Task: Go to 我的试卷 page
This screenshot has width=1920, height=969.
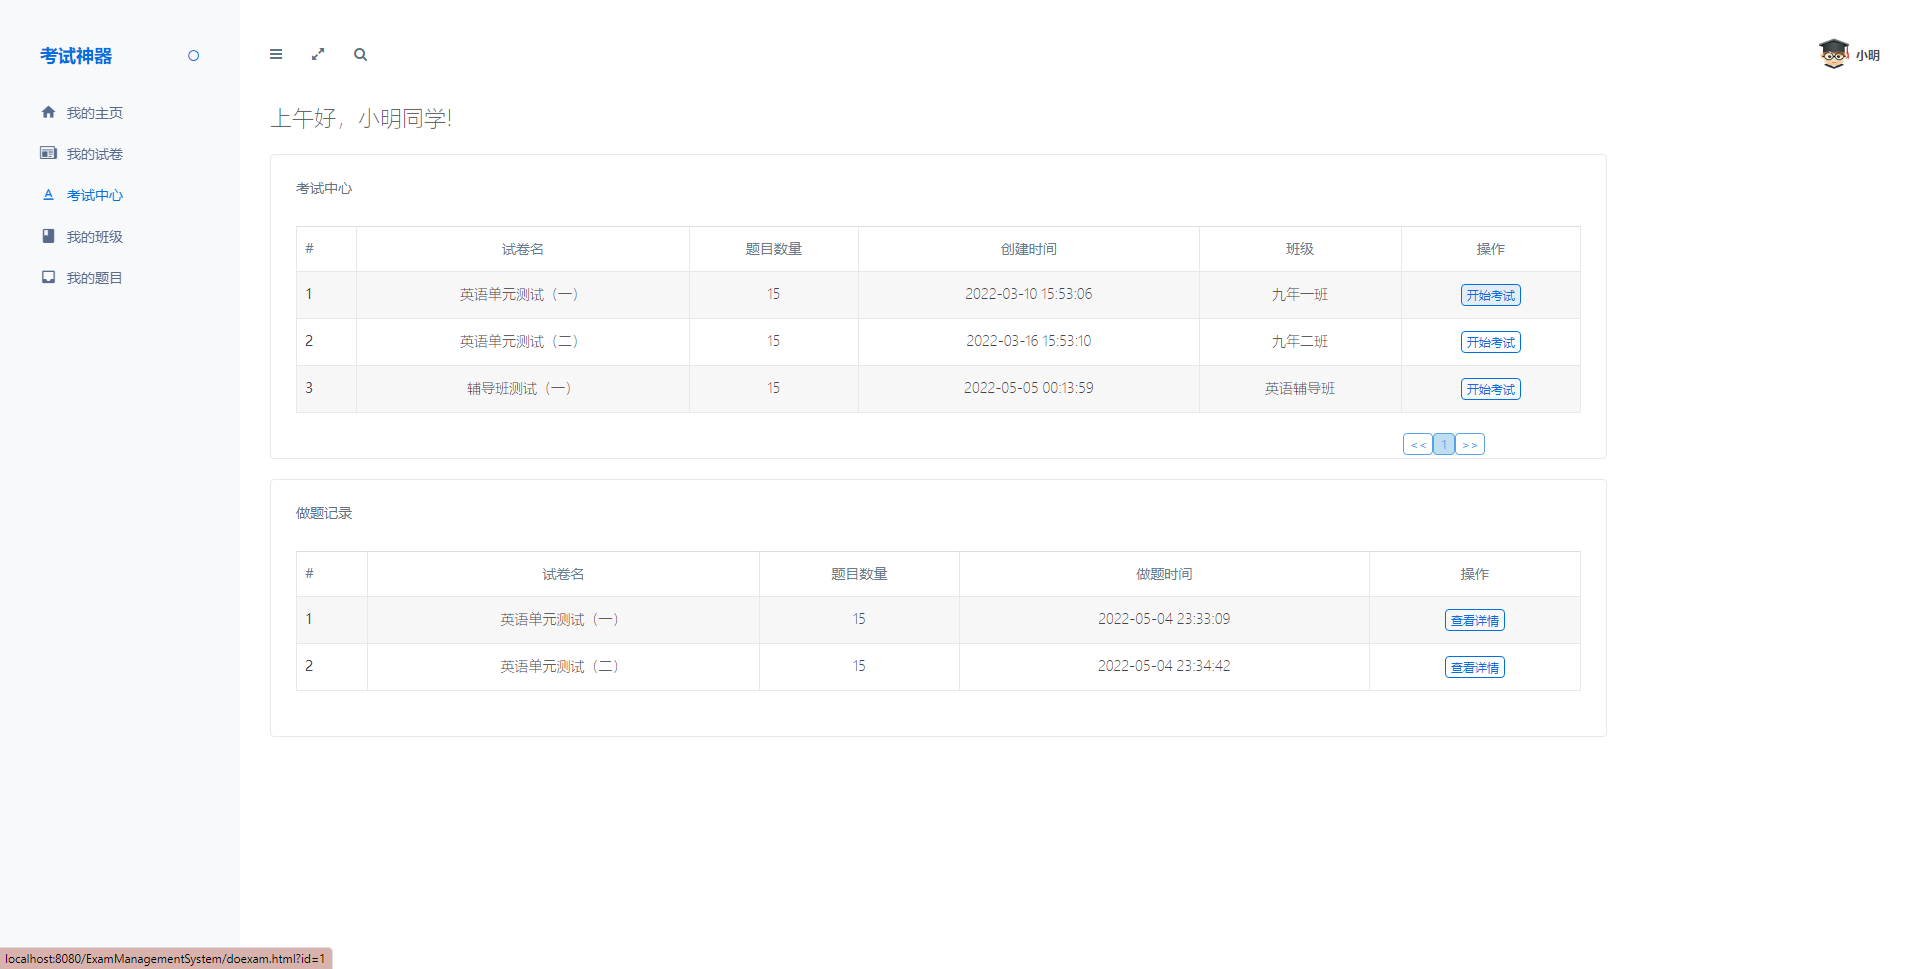Action: tap(95, 154)
